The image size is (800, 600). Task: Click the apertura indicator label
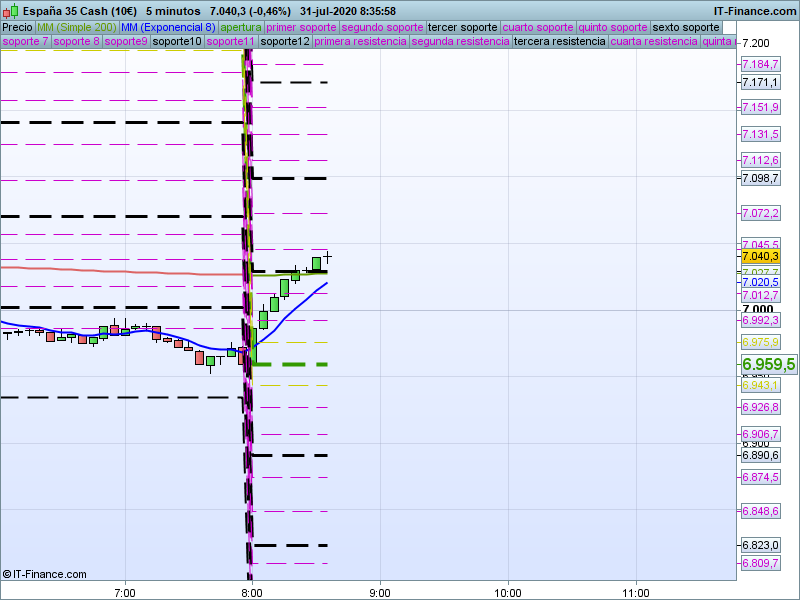coord(241,28)
